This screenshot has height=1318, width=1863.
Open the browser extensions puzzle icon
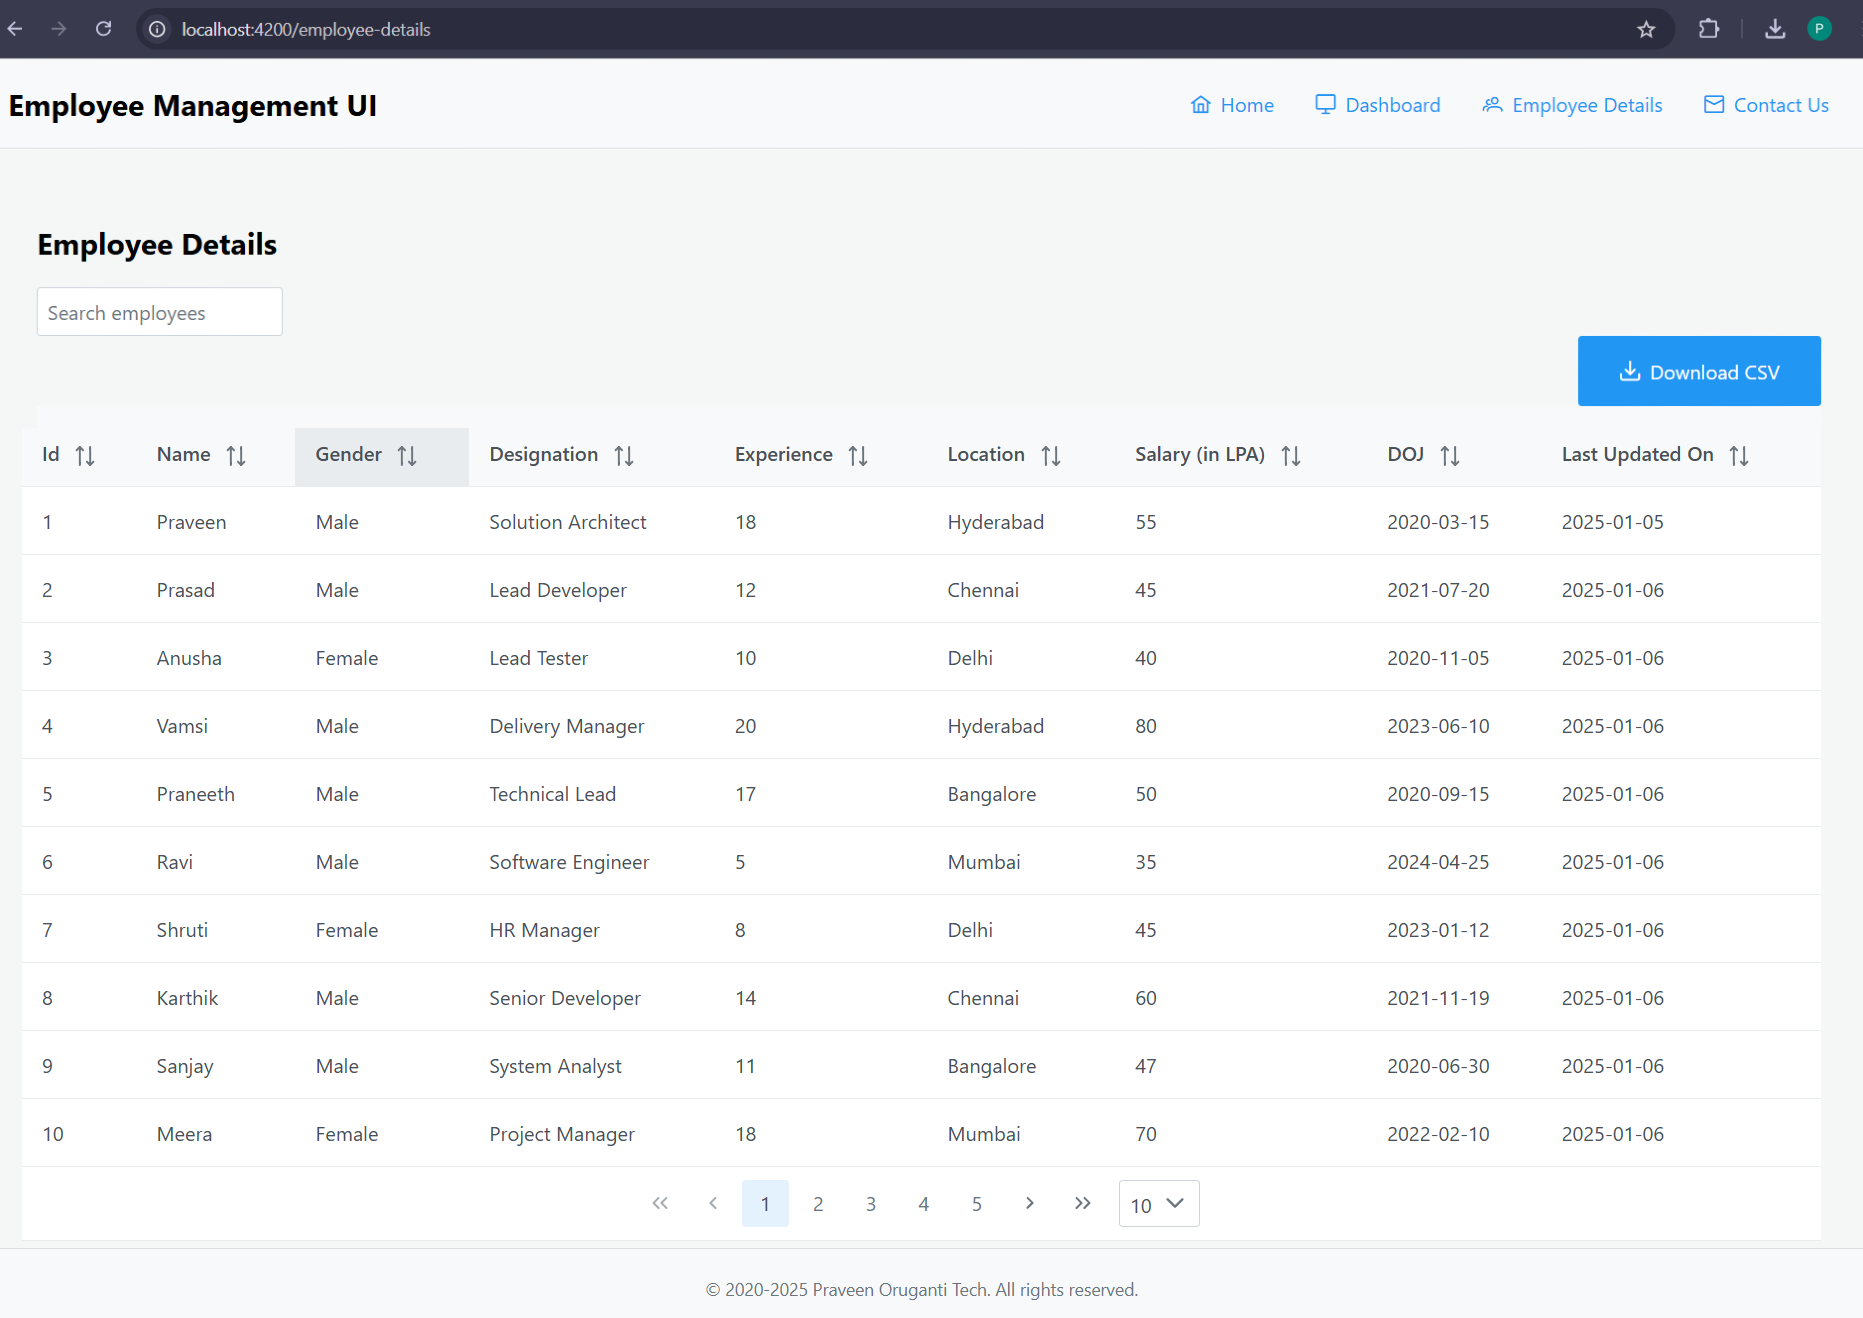1709,29
